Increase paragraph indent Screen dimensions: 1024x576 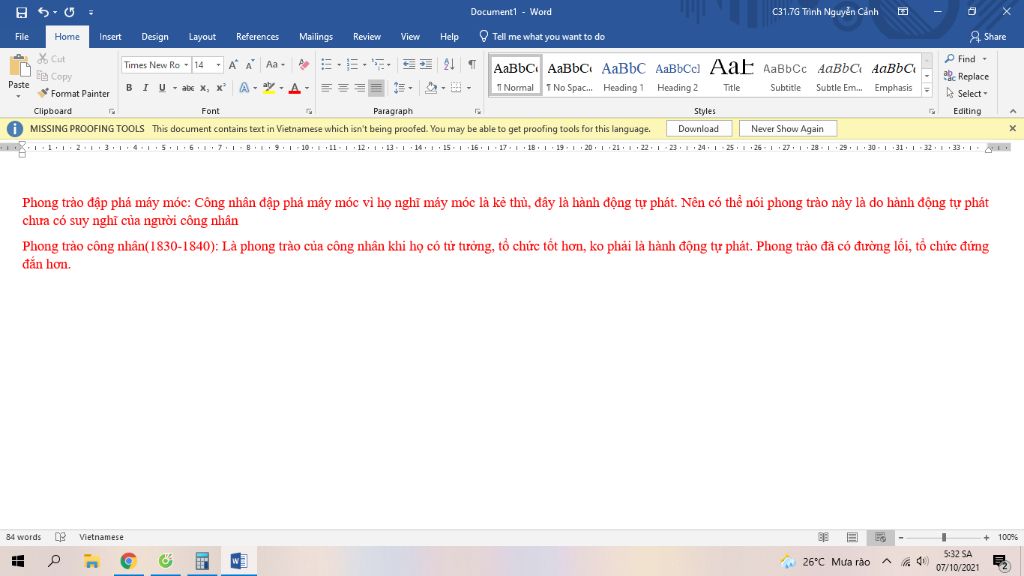click(426, 65)
